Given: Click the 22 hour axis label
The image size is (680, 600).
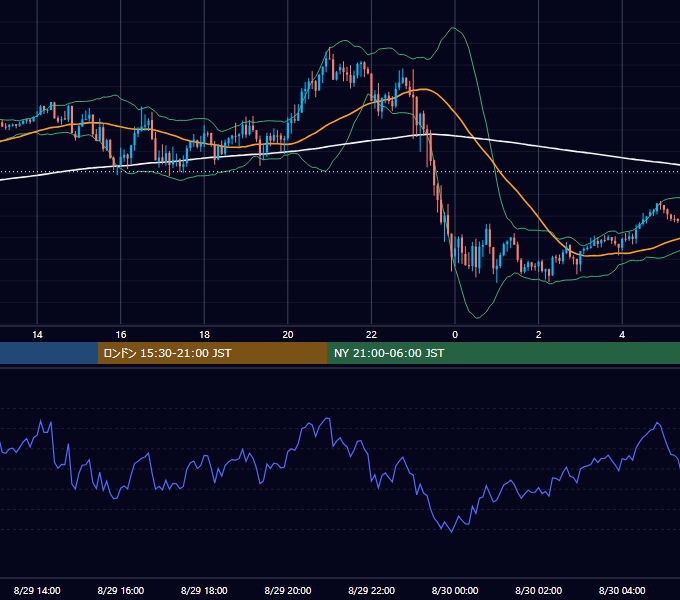Looking at the screenshot, I should (371, 335).
